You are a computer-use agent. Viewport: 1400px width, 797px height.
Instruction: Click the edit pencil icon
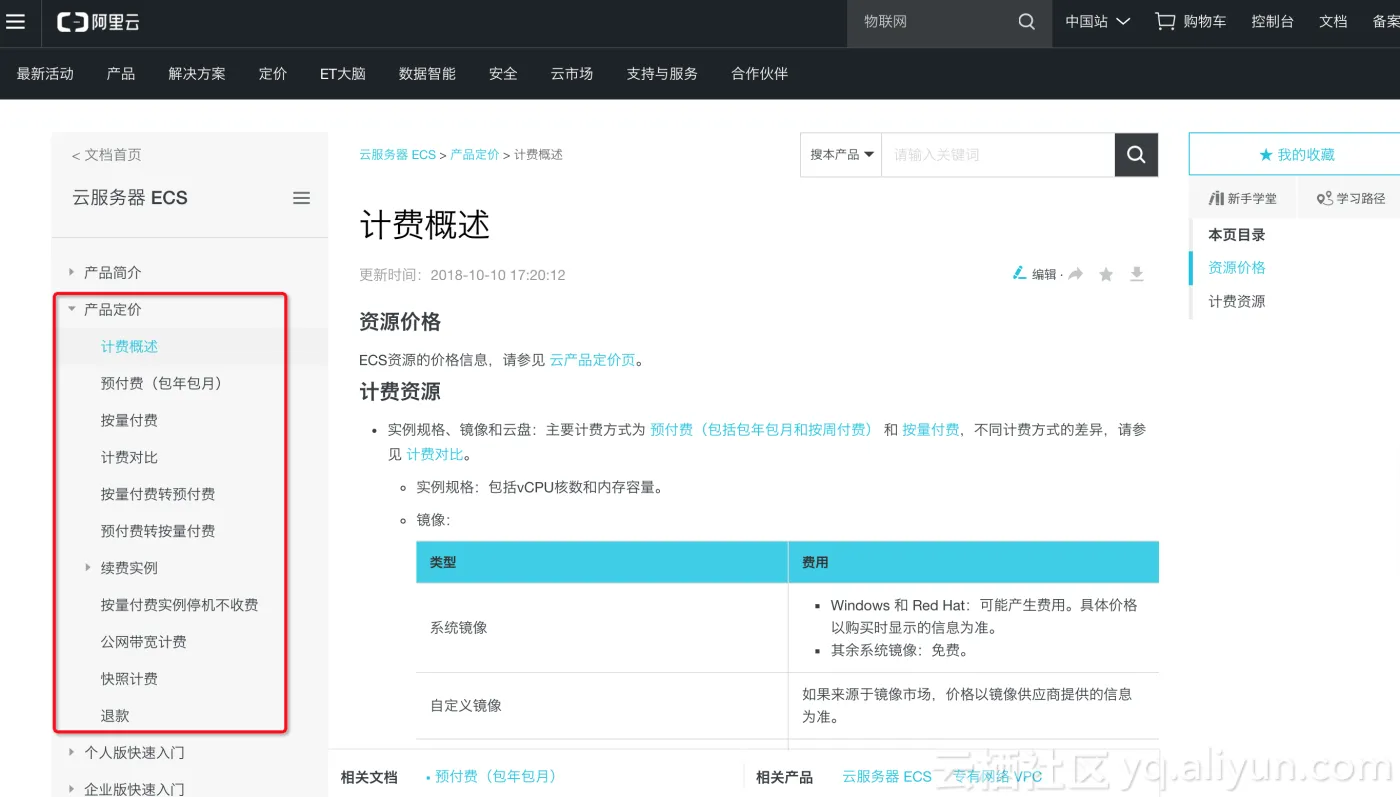[x=1019, y=273]
